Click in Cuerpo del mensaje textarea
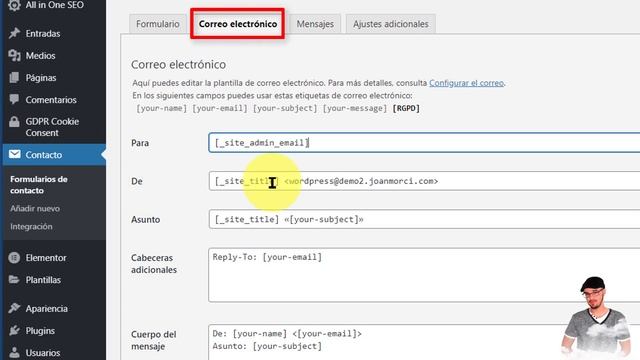 click(424, 342)
